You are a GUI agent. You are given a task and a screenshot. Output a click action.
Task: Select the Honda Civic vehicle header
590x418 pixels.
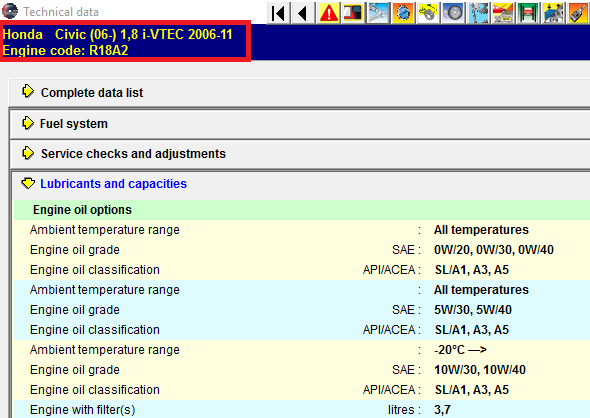(125, 41)
